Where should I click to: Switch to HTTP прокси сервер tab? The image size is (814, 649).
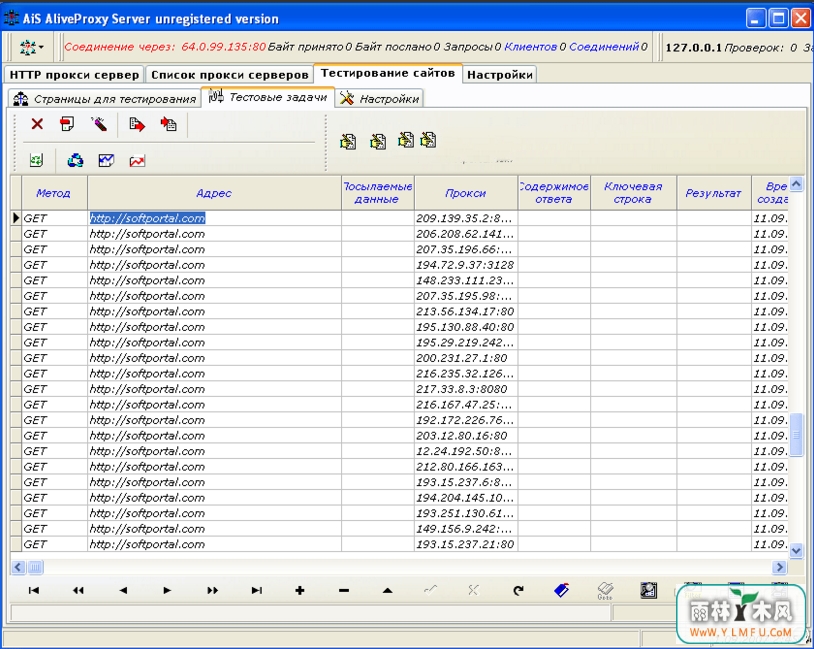(74, 75)
